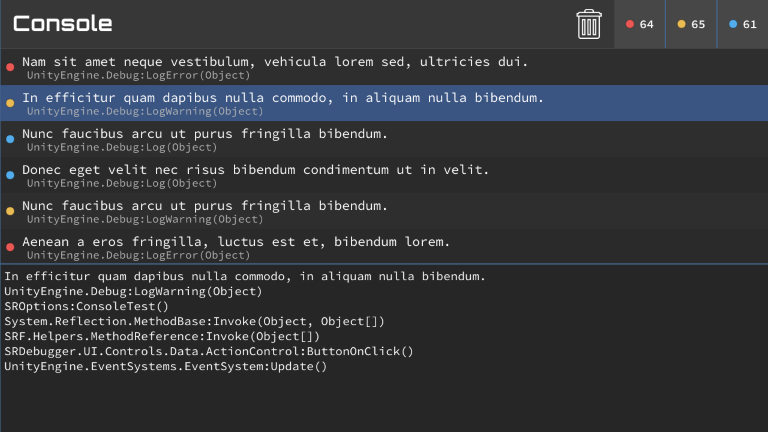
Task: Select the warning 'Nunc faucibus arcu' log entry
Action: click(384, 211)
